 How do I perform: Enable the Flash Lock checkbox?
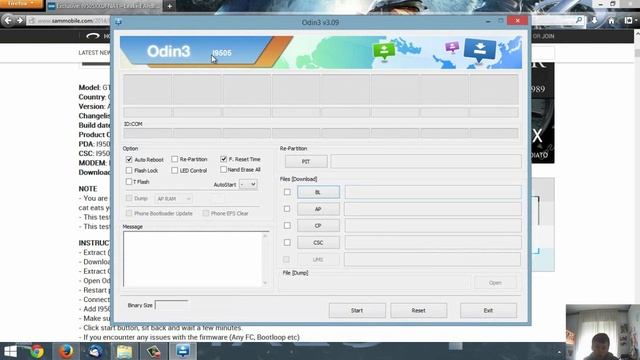129,170
